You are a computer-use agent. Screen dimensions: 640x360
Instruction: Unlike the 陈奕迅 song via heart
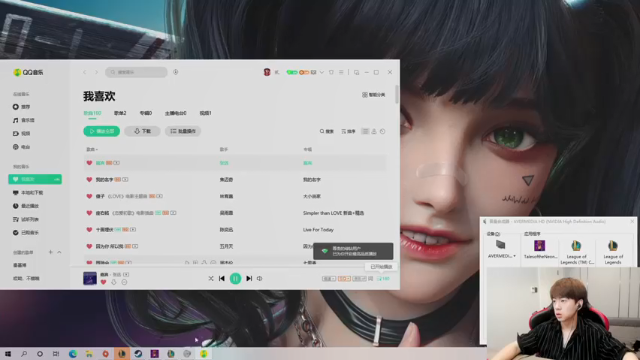pos(89,230)
